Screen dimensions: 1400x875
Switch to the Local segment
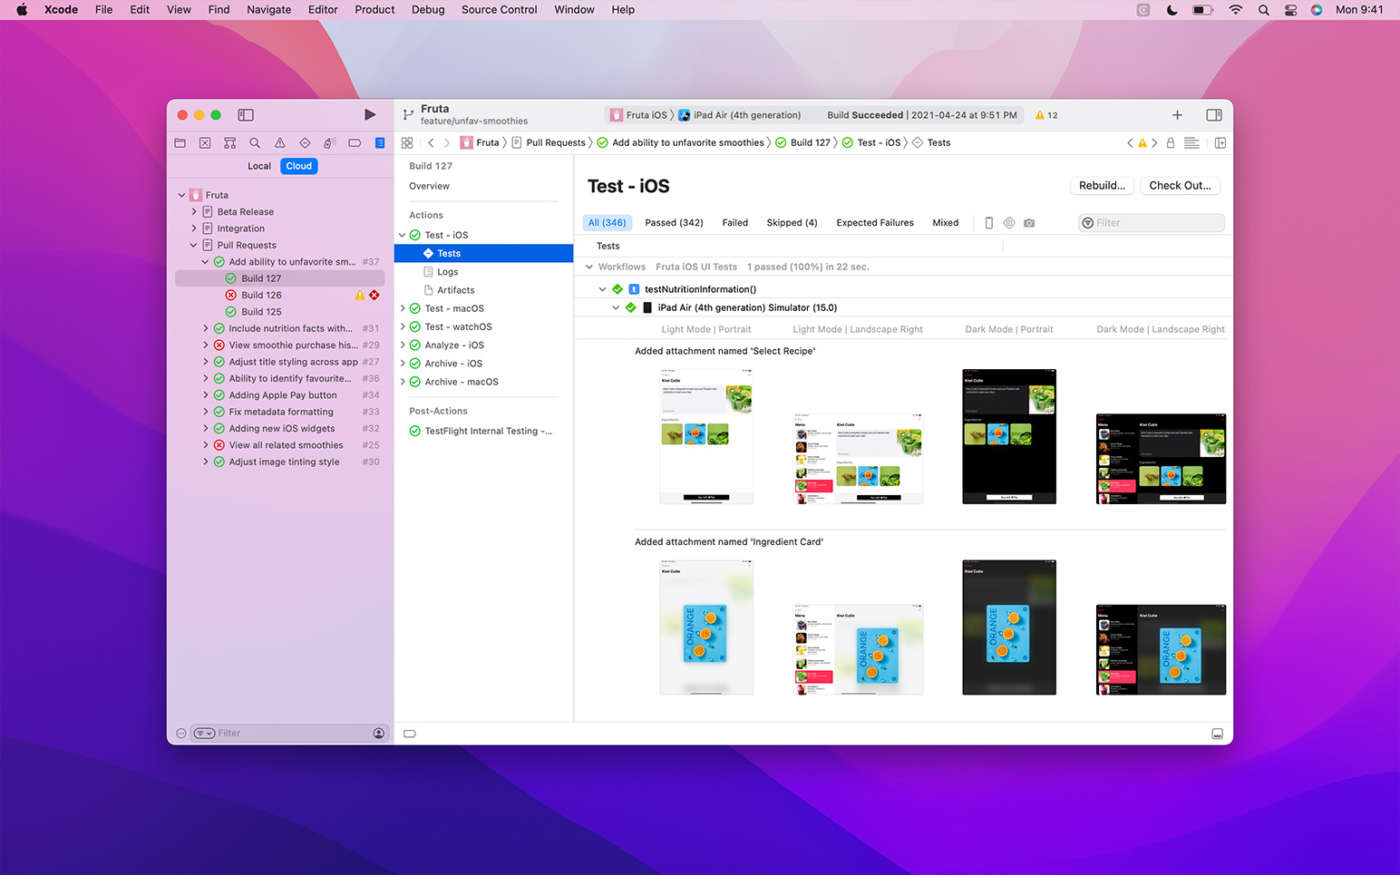259,166
